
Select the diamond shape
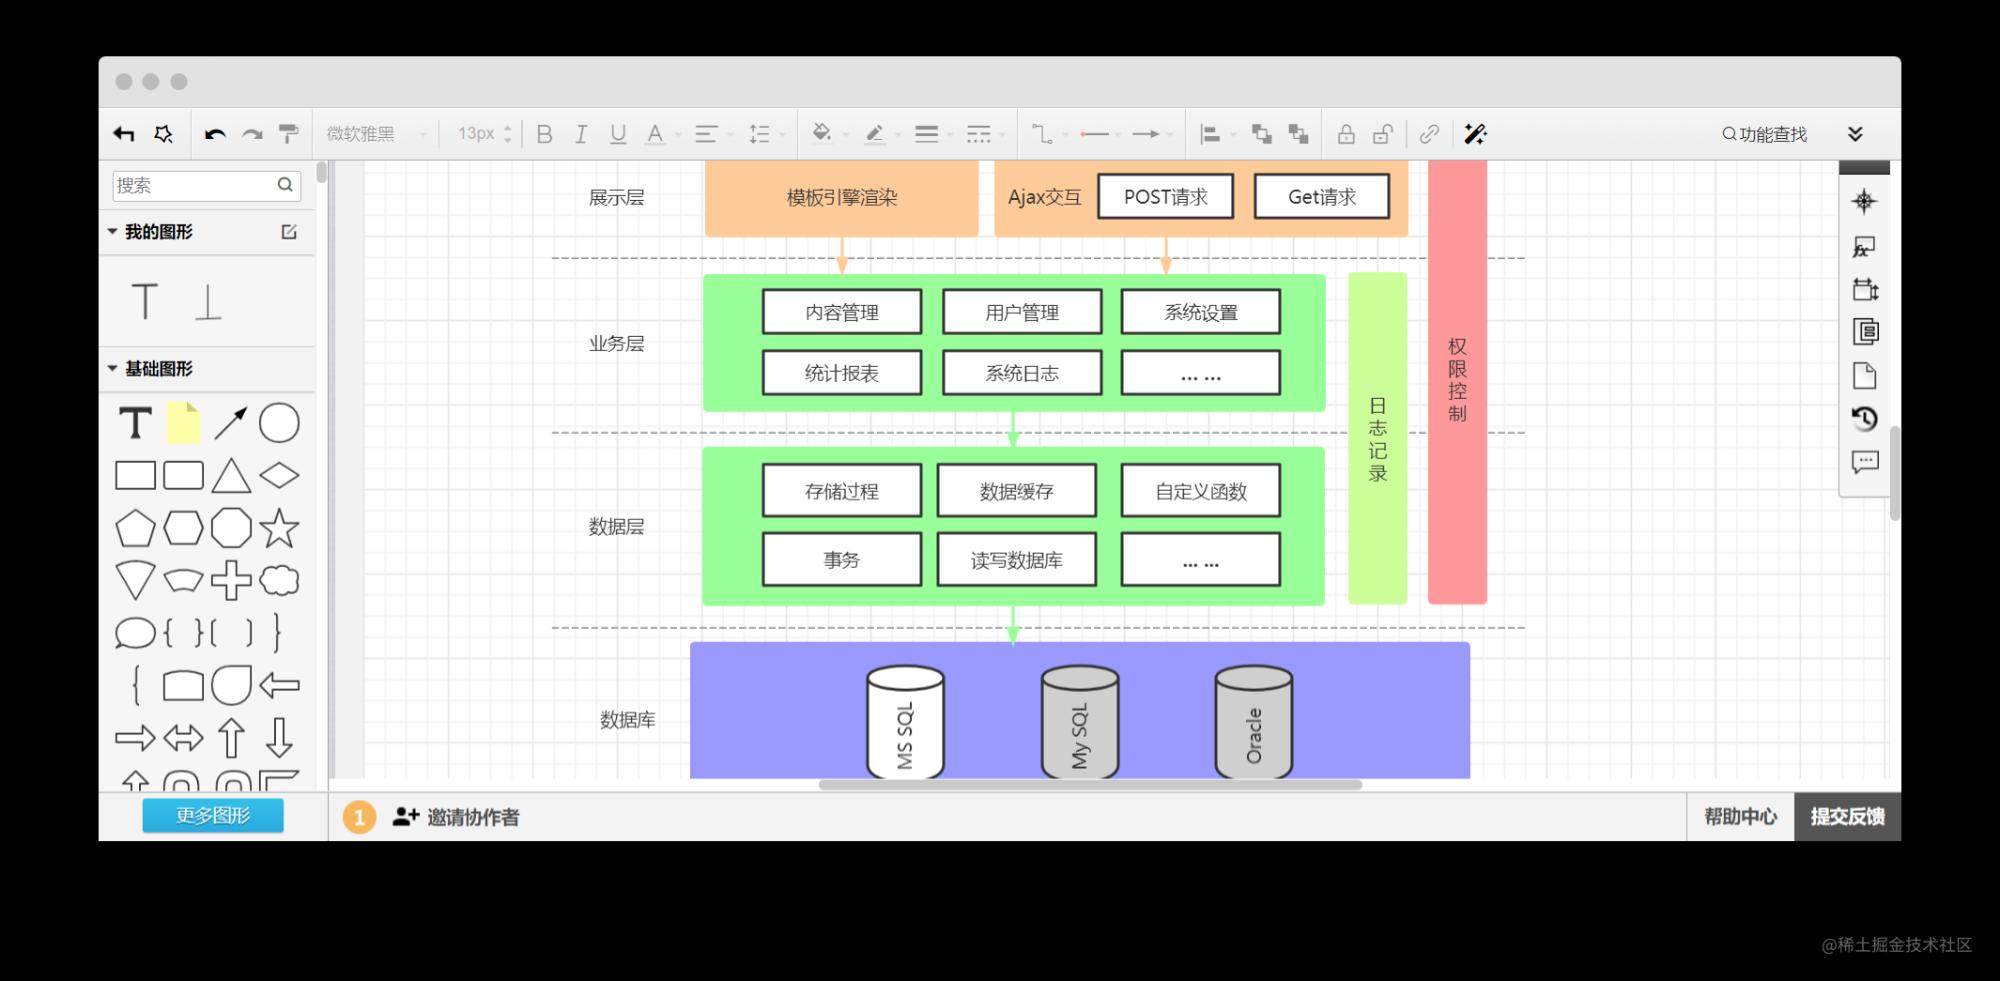[x=279, y=475]
